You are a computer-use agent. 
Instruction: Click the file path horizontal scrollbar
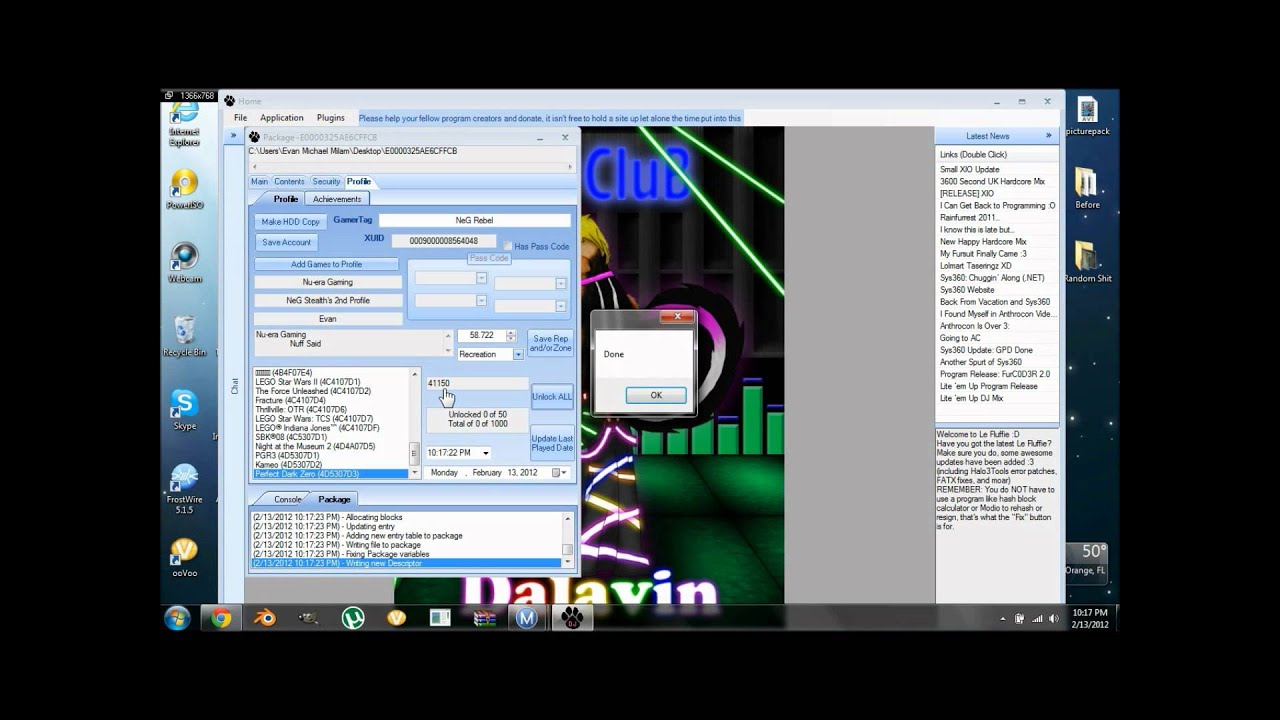[x=412, y=166]
